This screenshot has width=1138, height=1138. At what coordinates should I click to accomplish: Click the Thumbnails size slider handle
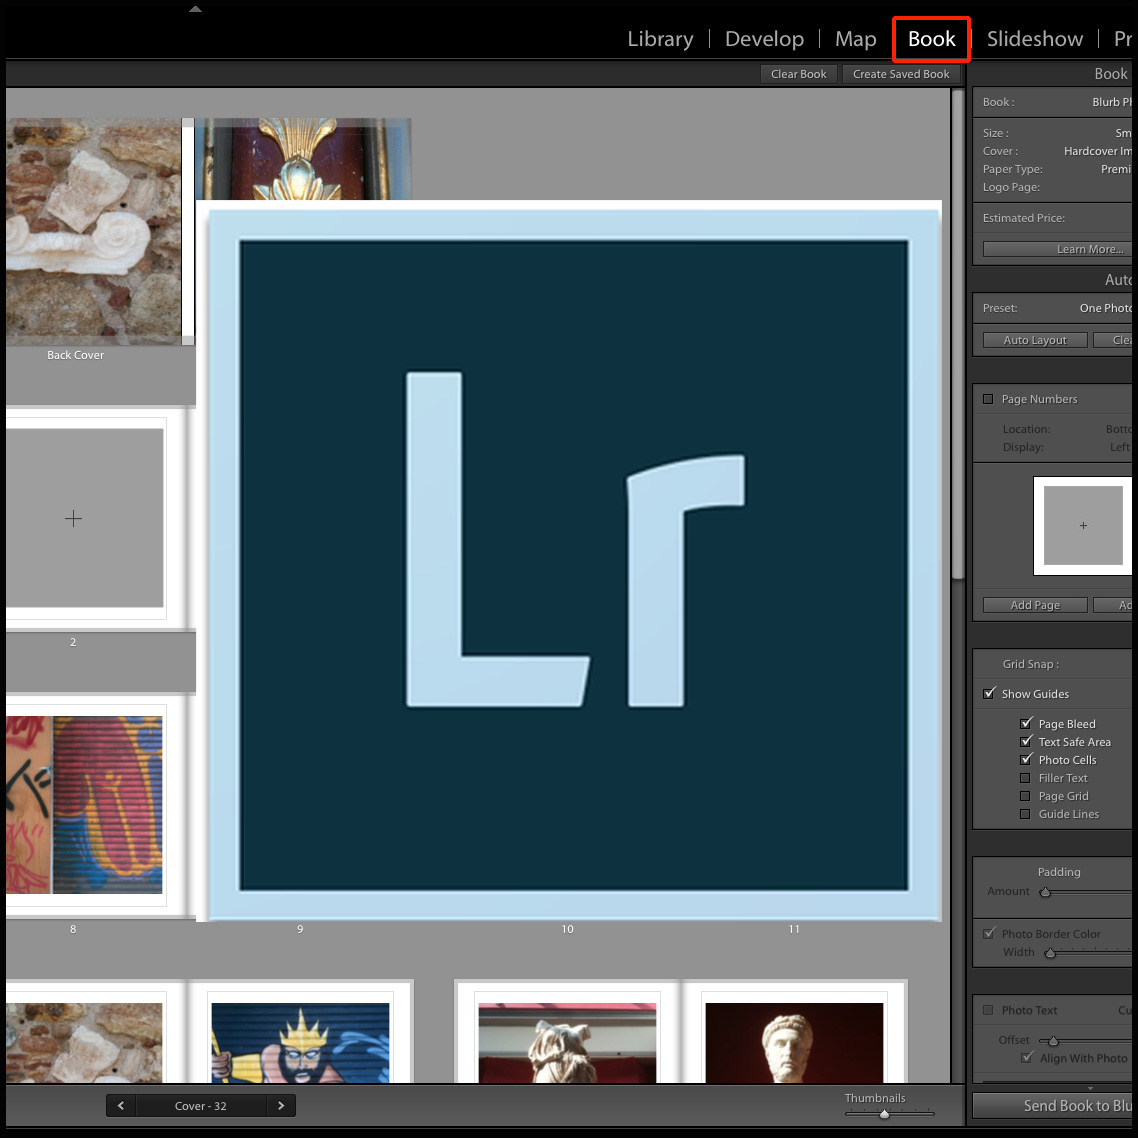click(x=884, y=1113)
